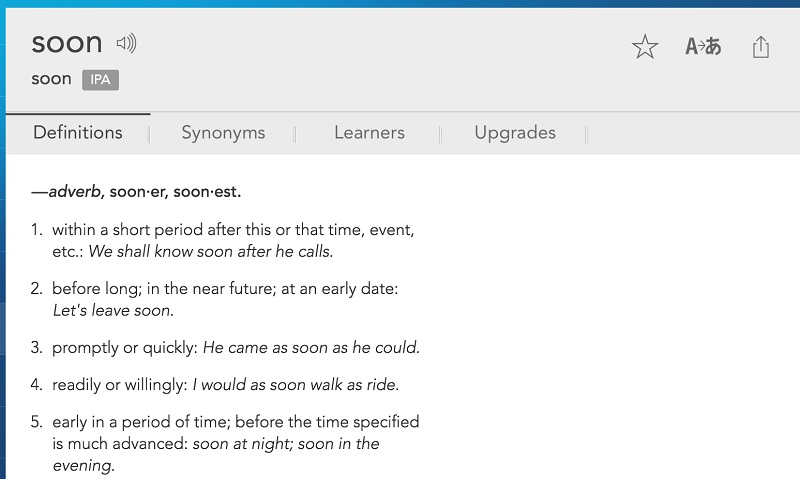Image resolution: width=800 pixels, height=479 pixels.
Task: Click example "He came as soon as he could"
Action: click(x=311, y=348)
